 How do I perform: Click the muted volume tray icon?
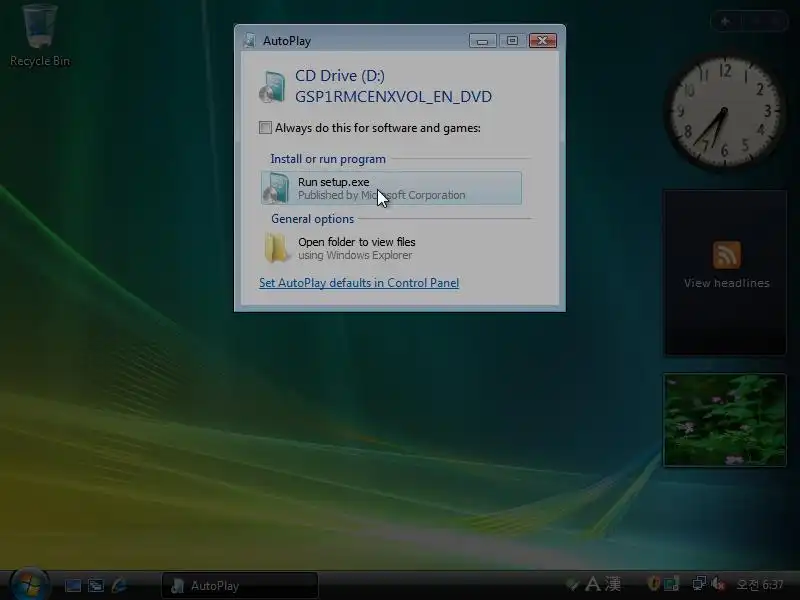(718, 583)
